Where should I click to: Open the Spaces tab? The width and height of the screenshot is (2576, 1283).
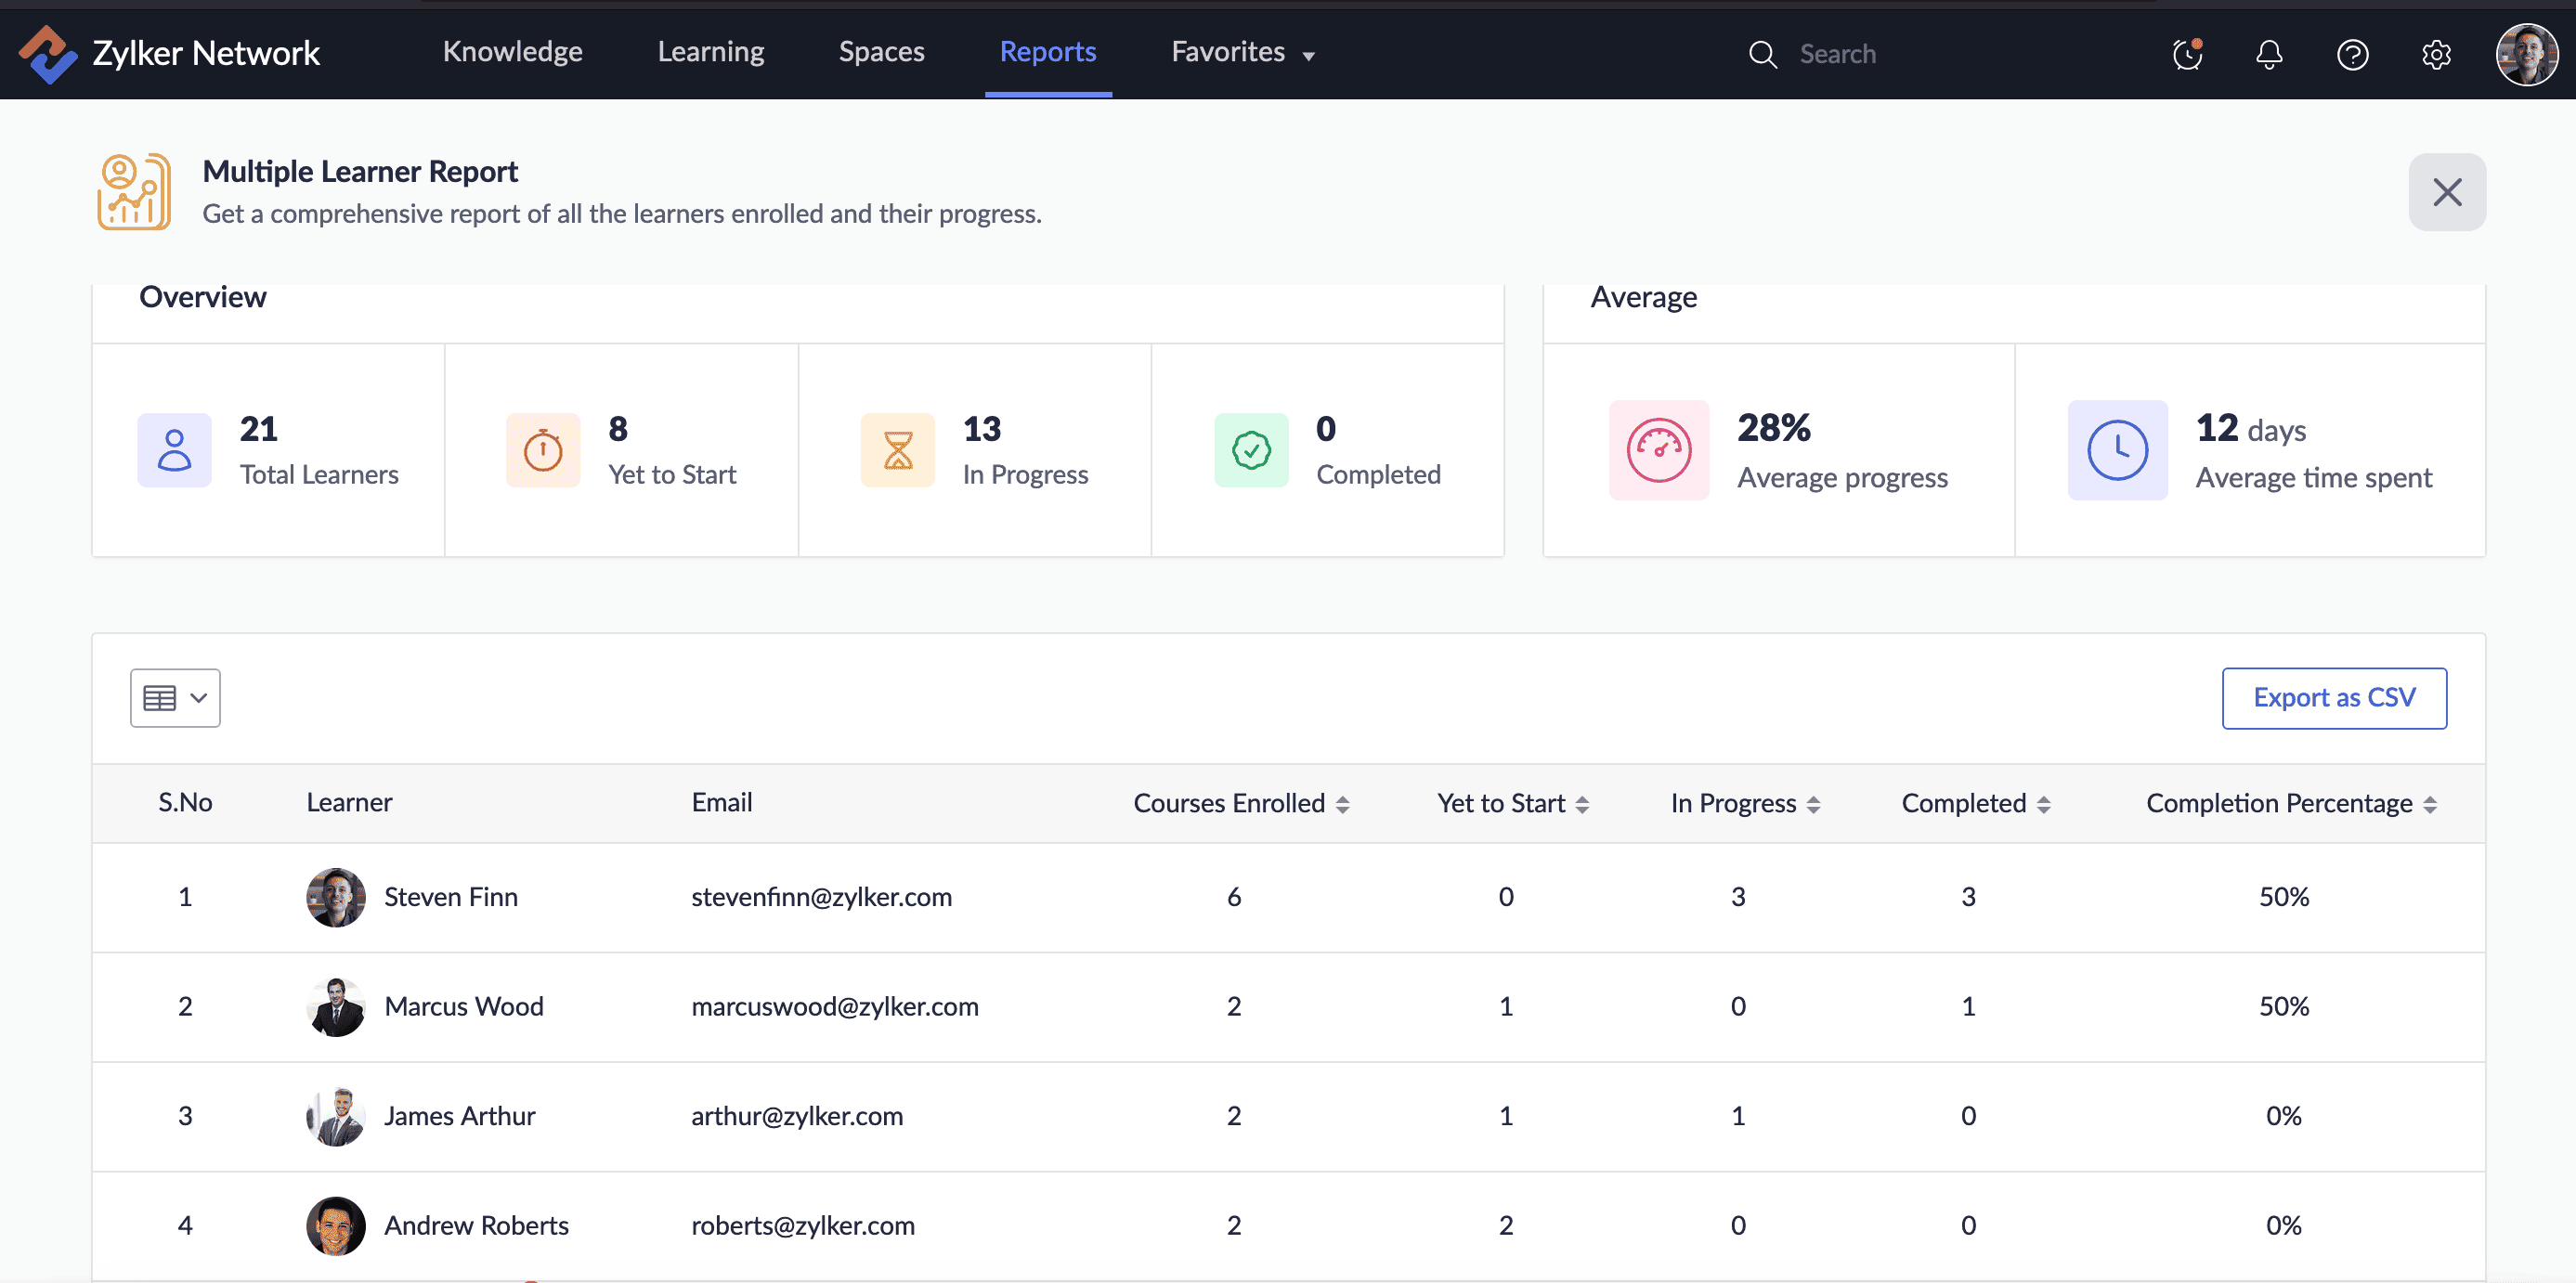point(881,52)
